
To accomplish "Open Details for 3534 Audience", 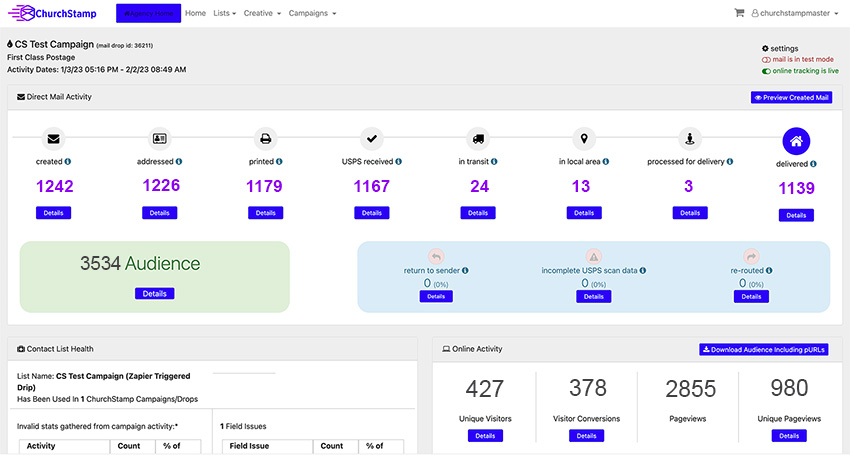I will click(x=154, y=294).
